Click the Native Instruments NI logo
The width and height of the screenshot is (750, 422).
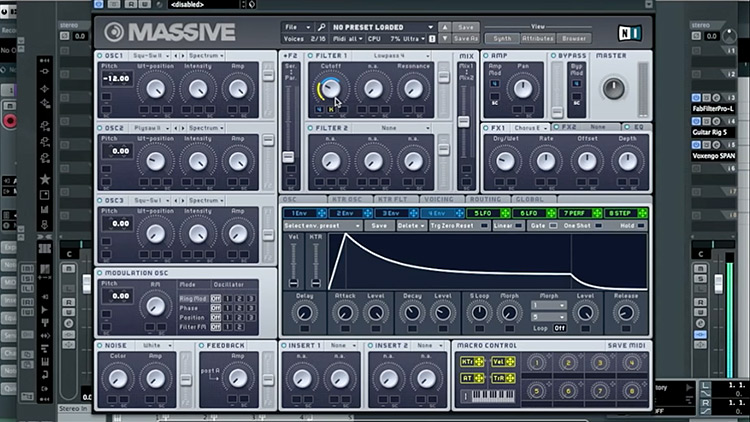coord(629,33)
